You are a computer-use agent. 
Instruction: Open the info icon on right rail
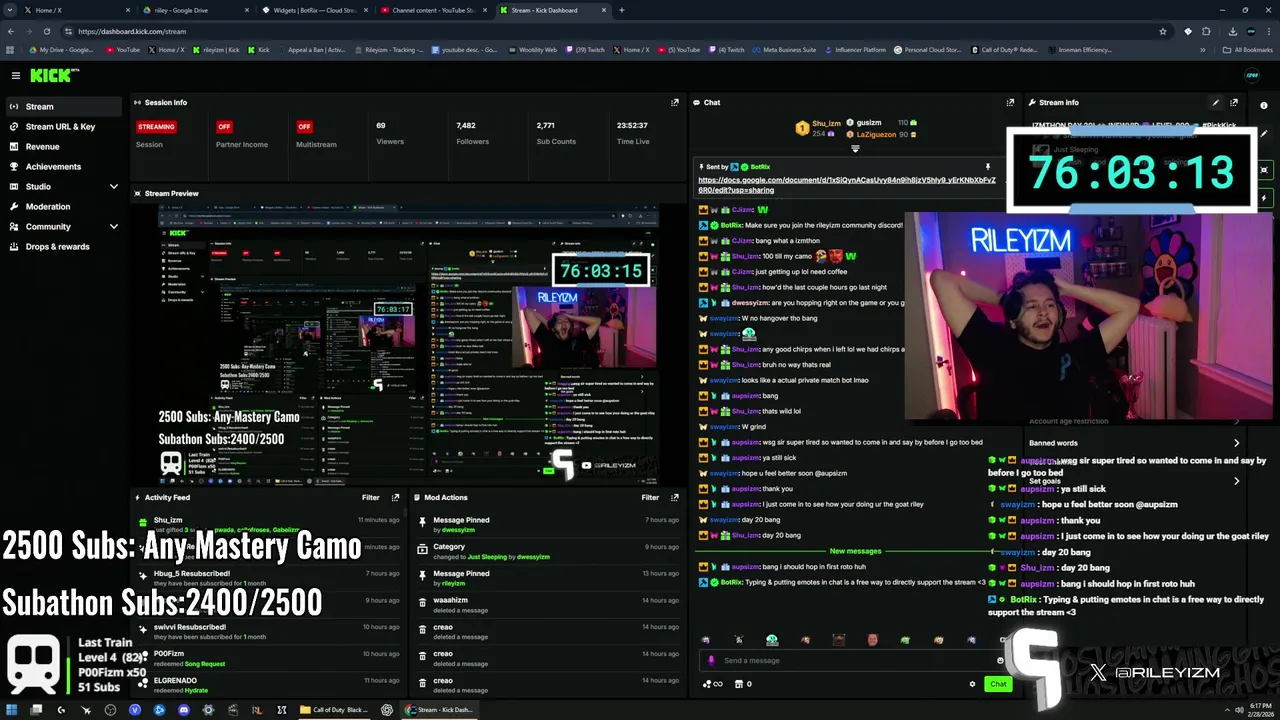[x=1264, y=105]
